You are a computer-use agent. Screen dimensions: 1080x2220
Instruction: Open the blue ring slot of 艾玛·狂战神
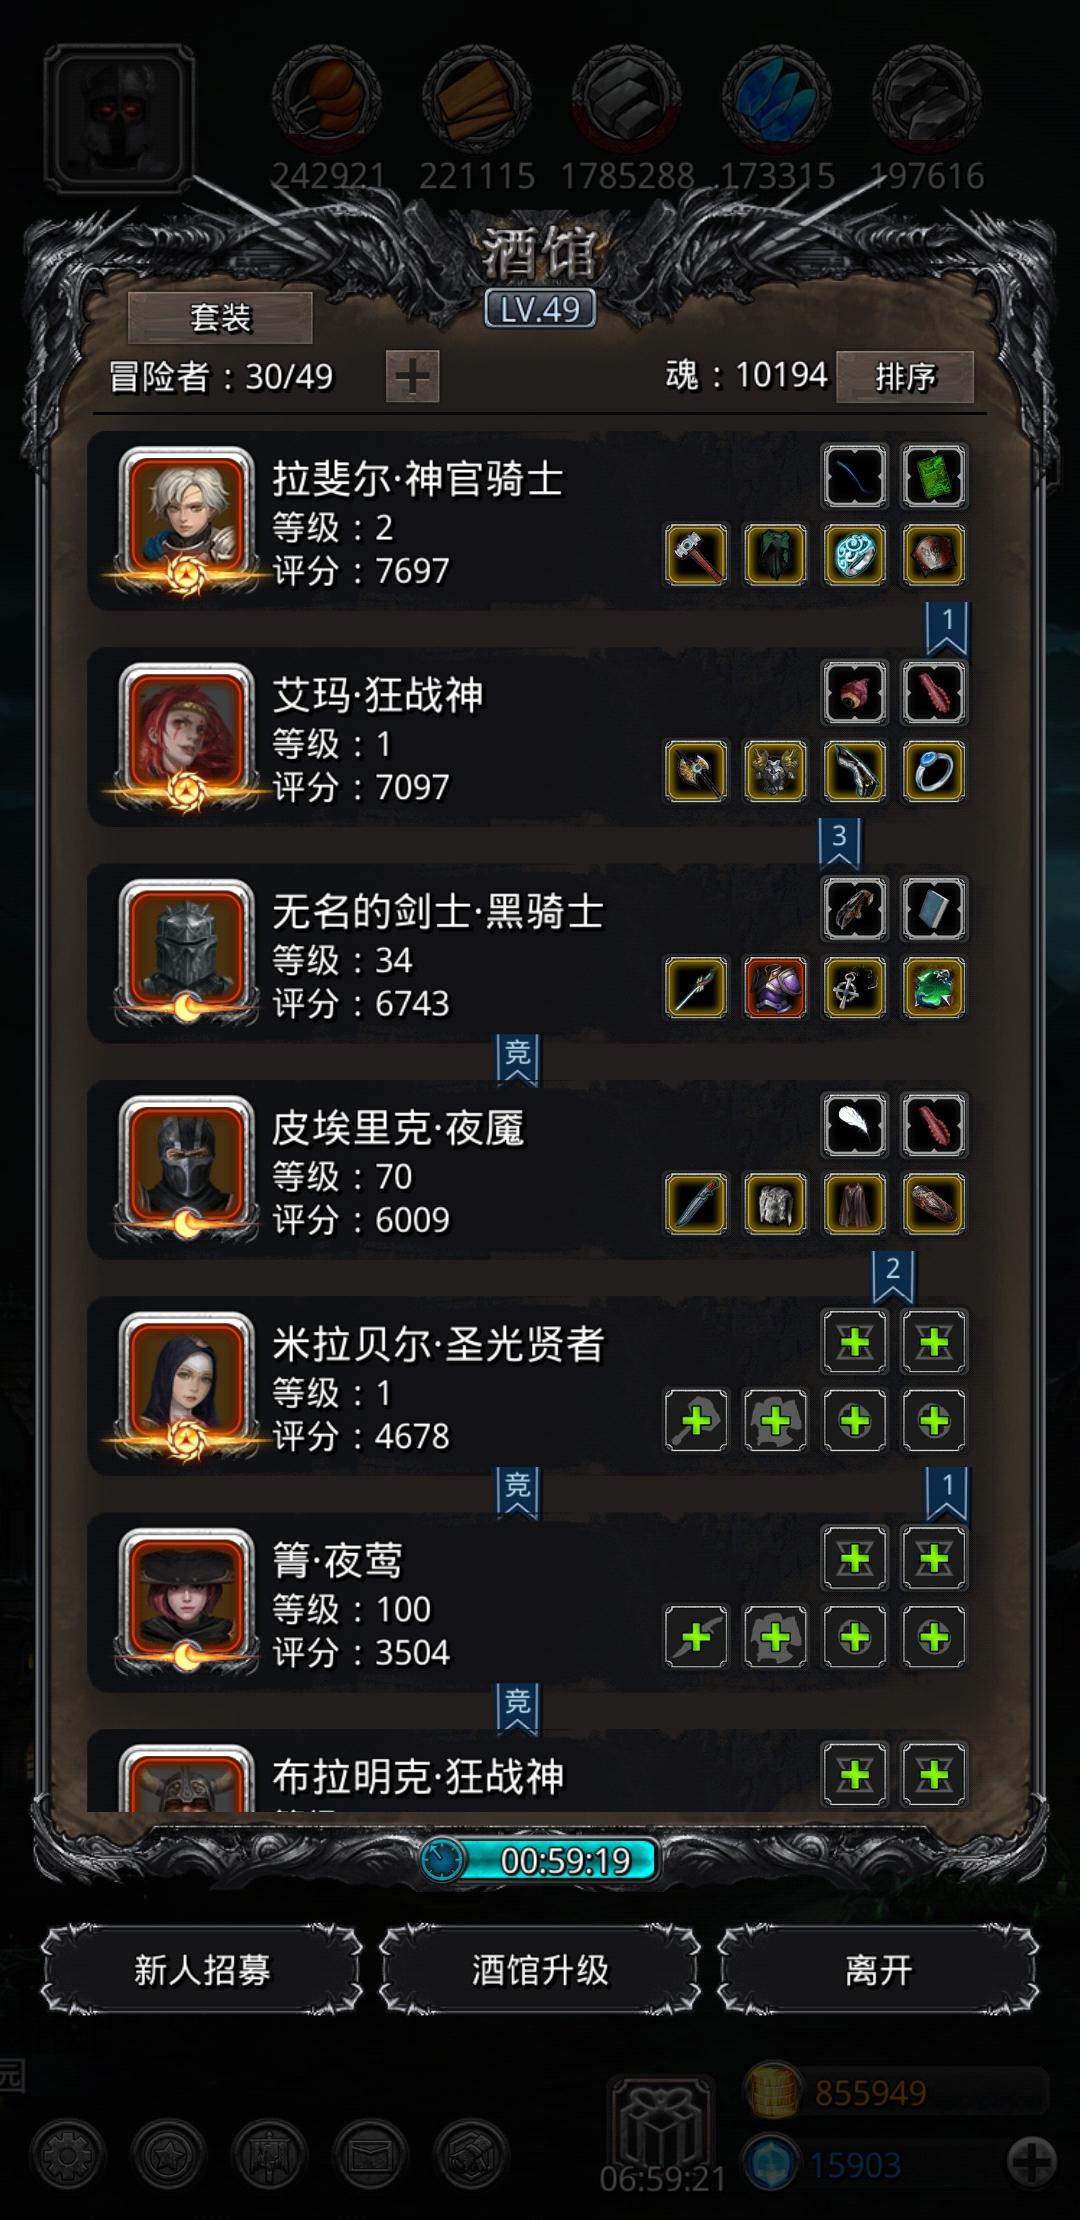(934, 771)
